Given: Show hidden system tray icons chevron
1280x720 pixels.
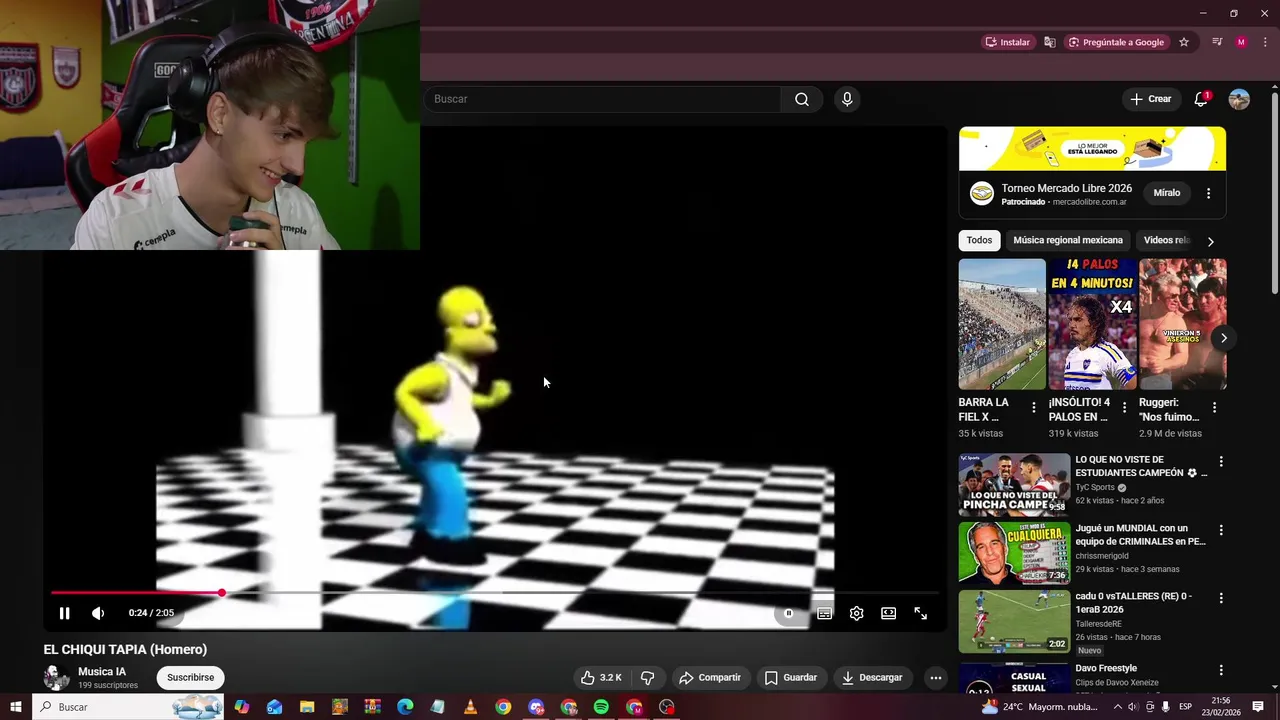Looking at the screenshot, I should pos(1117,707).
